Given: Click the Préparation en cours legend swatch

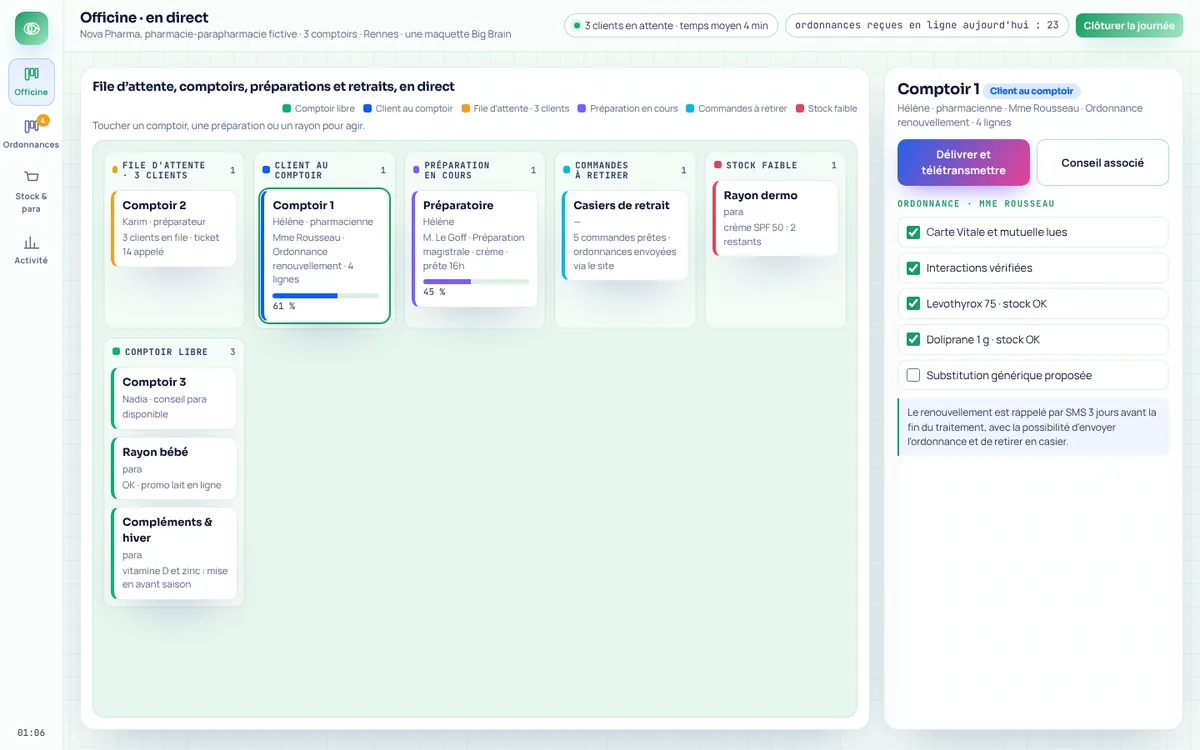Looking at the screenshot, I should (x=582, y=109).
